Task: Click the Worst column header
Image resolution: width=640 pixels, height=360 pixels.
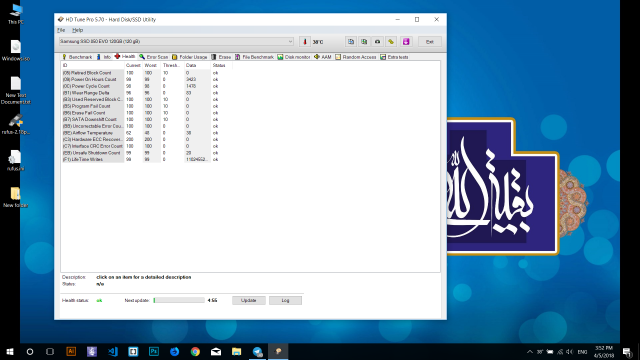Action: [x=151, y=65]
